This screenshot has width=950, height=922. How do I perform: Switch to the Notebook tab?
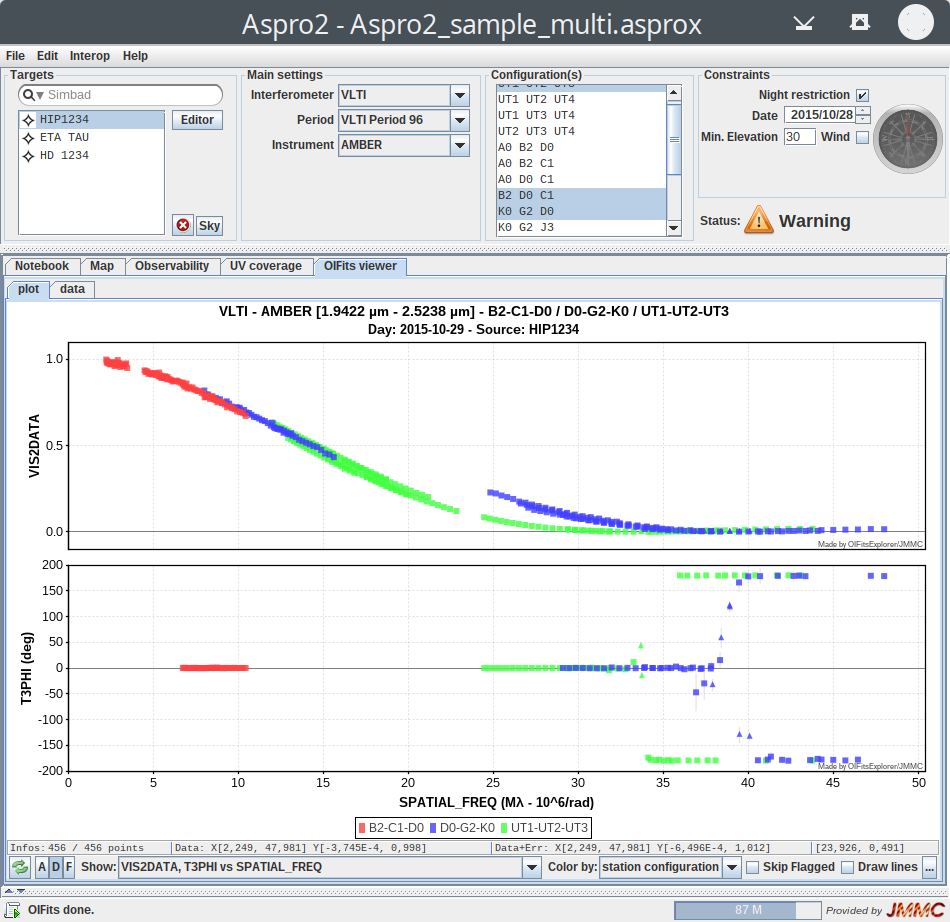(42, 266)
